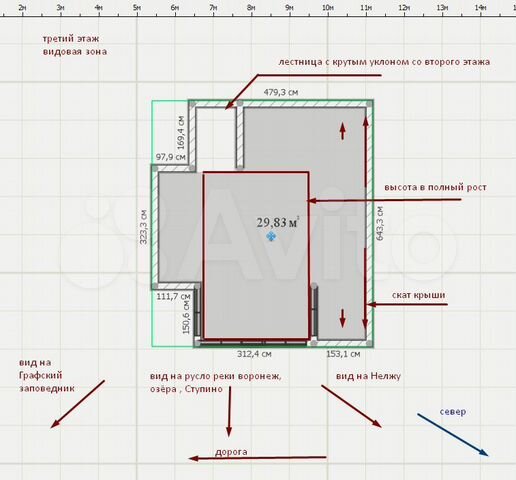Click the 10м mark on ruler
This screenshot has width=516, height=480.
(x=328, y=8)
